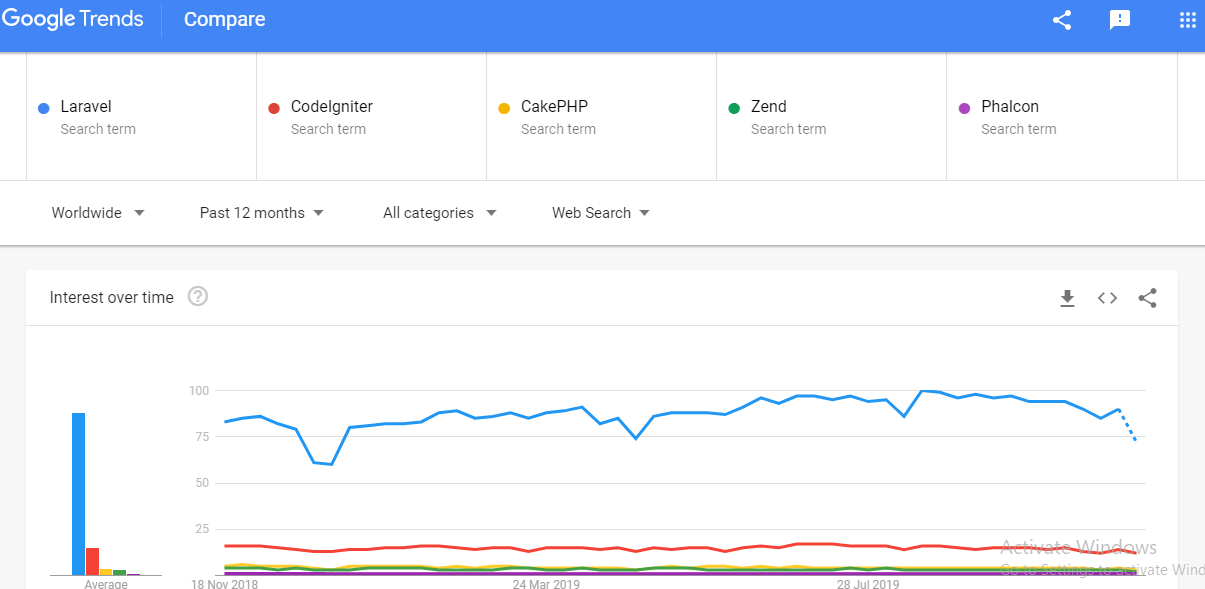The image size is (1205, 589).
Task: Select the CodeIgniter search term card
Action: point(370,116)
